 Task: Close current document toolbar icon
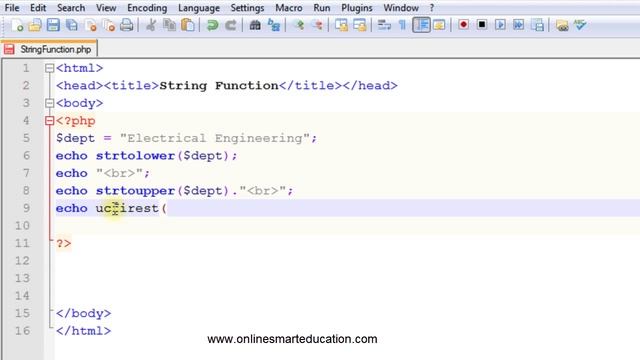90,25
